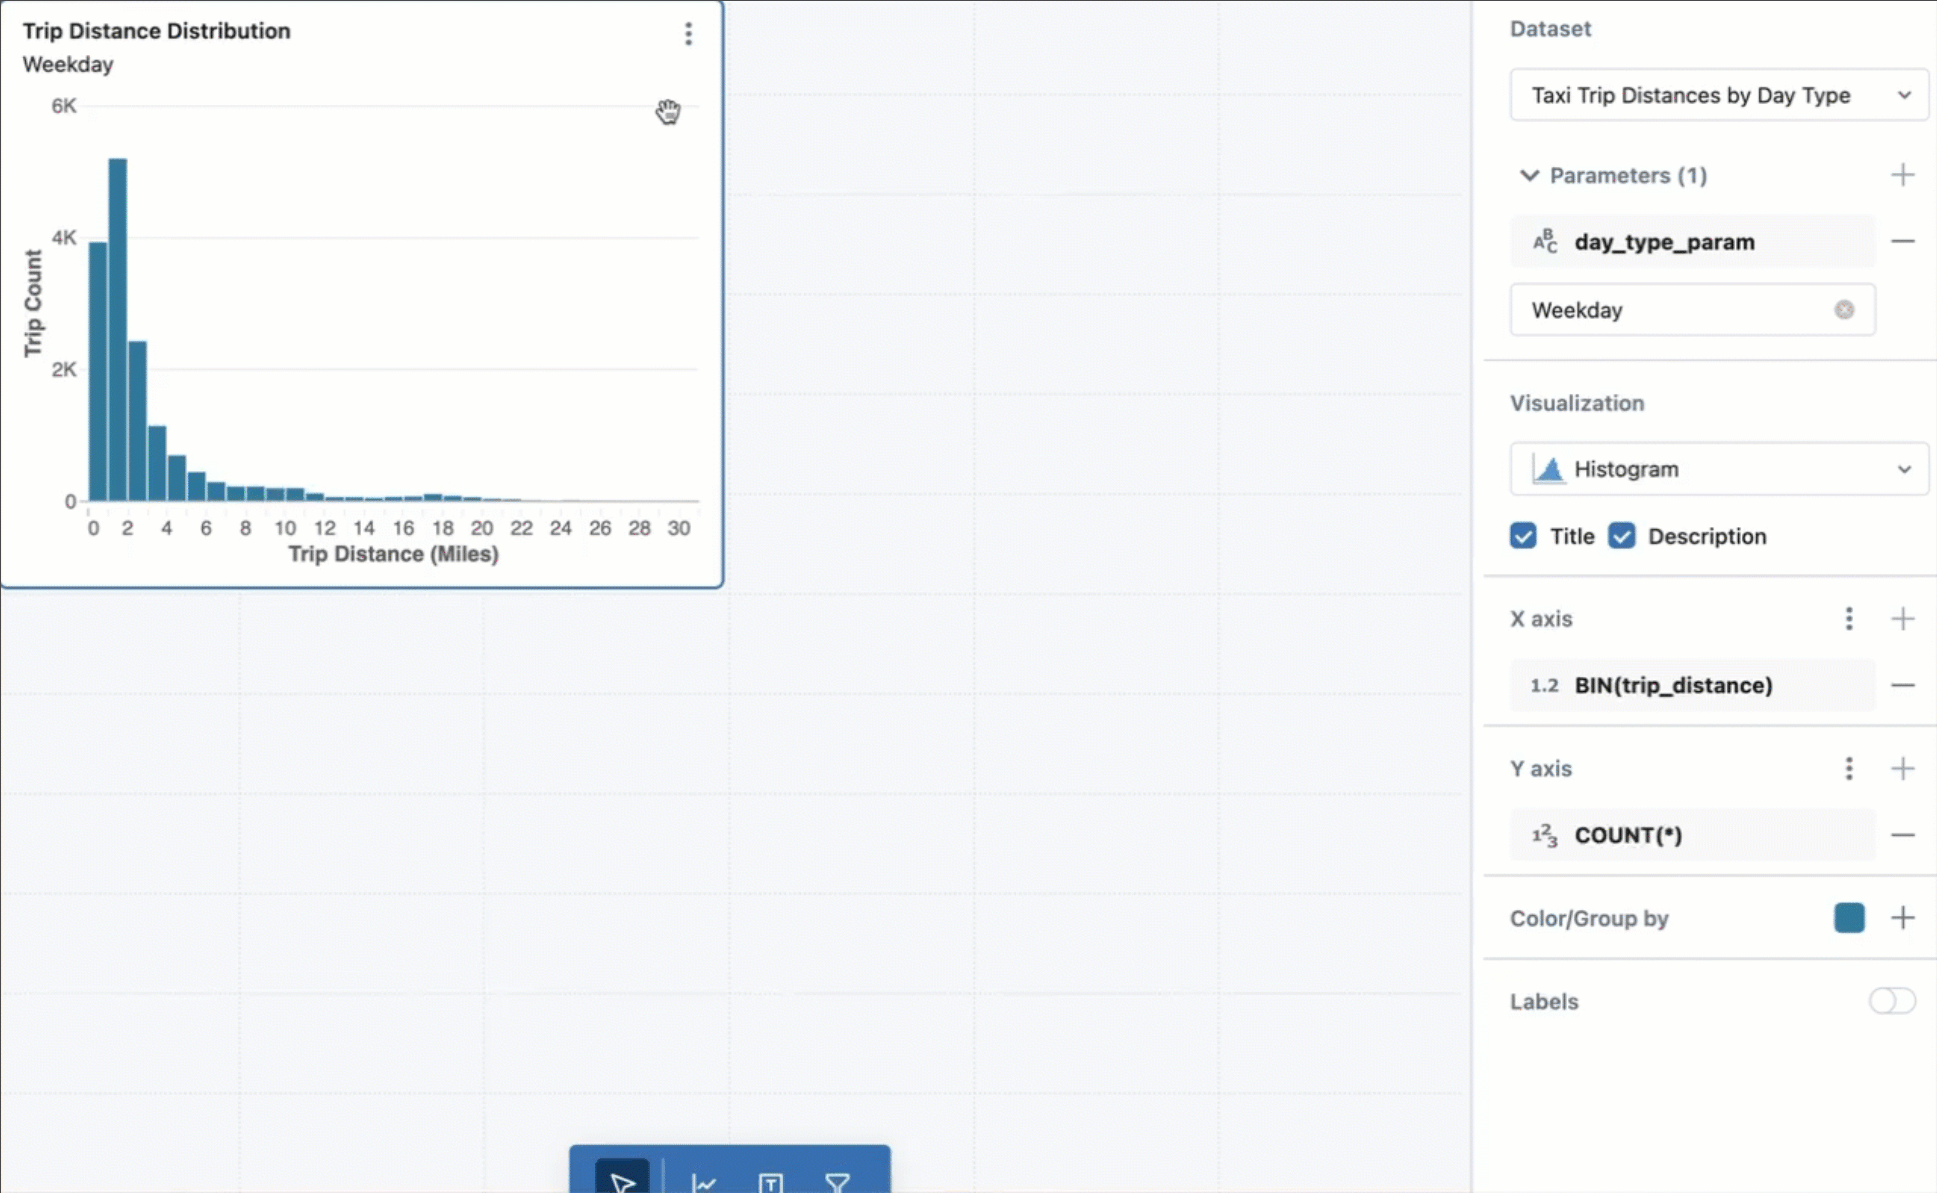Click the Y axis options kebab menu

click(1848, 768)
